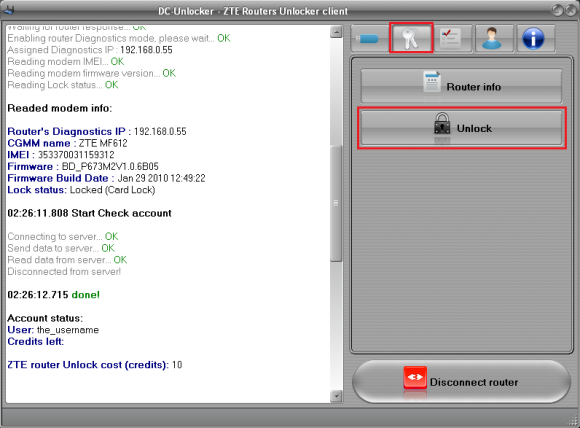The height and width of the screenshot is (428, 580).
Task: Click the 02:26:12.715 done! line
Action: coord(54,295)
